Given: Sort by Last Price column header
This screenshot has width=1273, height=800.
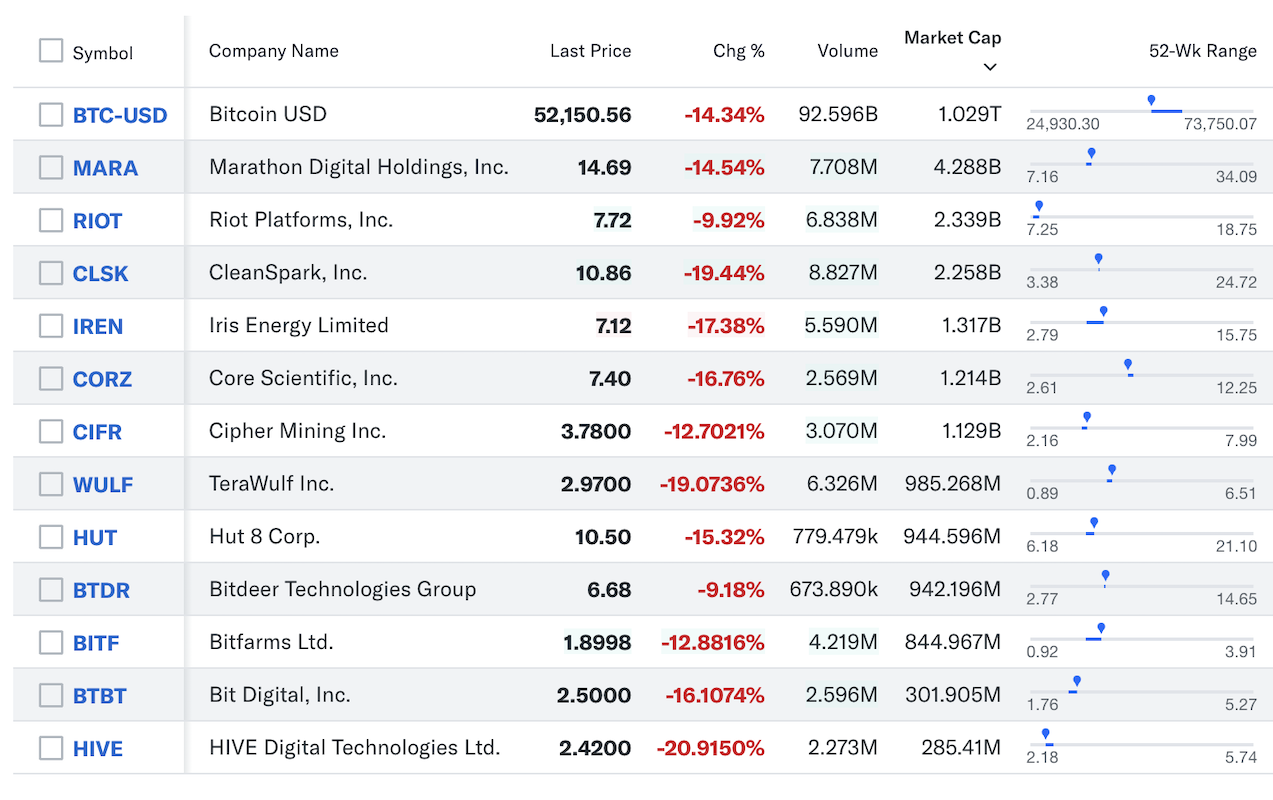Looking at the screenshot, I should click(591, 51).
